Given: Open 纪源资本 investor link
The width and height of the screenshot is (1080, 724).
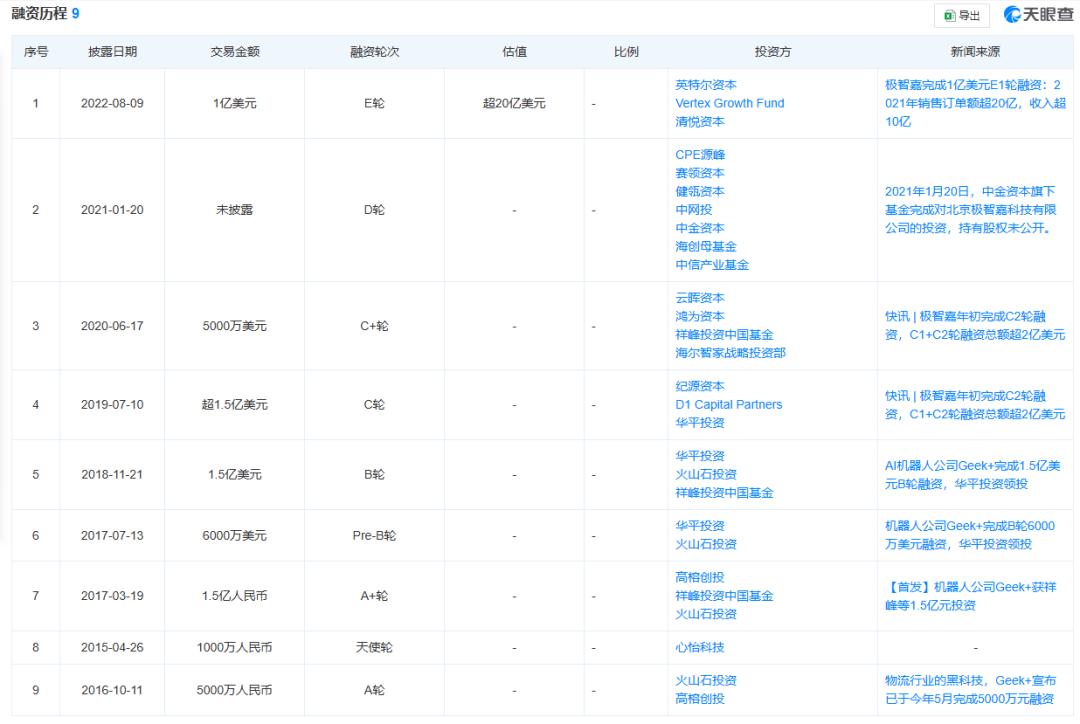Looking at the screenshot, I should (x=699, y=386).
